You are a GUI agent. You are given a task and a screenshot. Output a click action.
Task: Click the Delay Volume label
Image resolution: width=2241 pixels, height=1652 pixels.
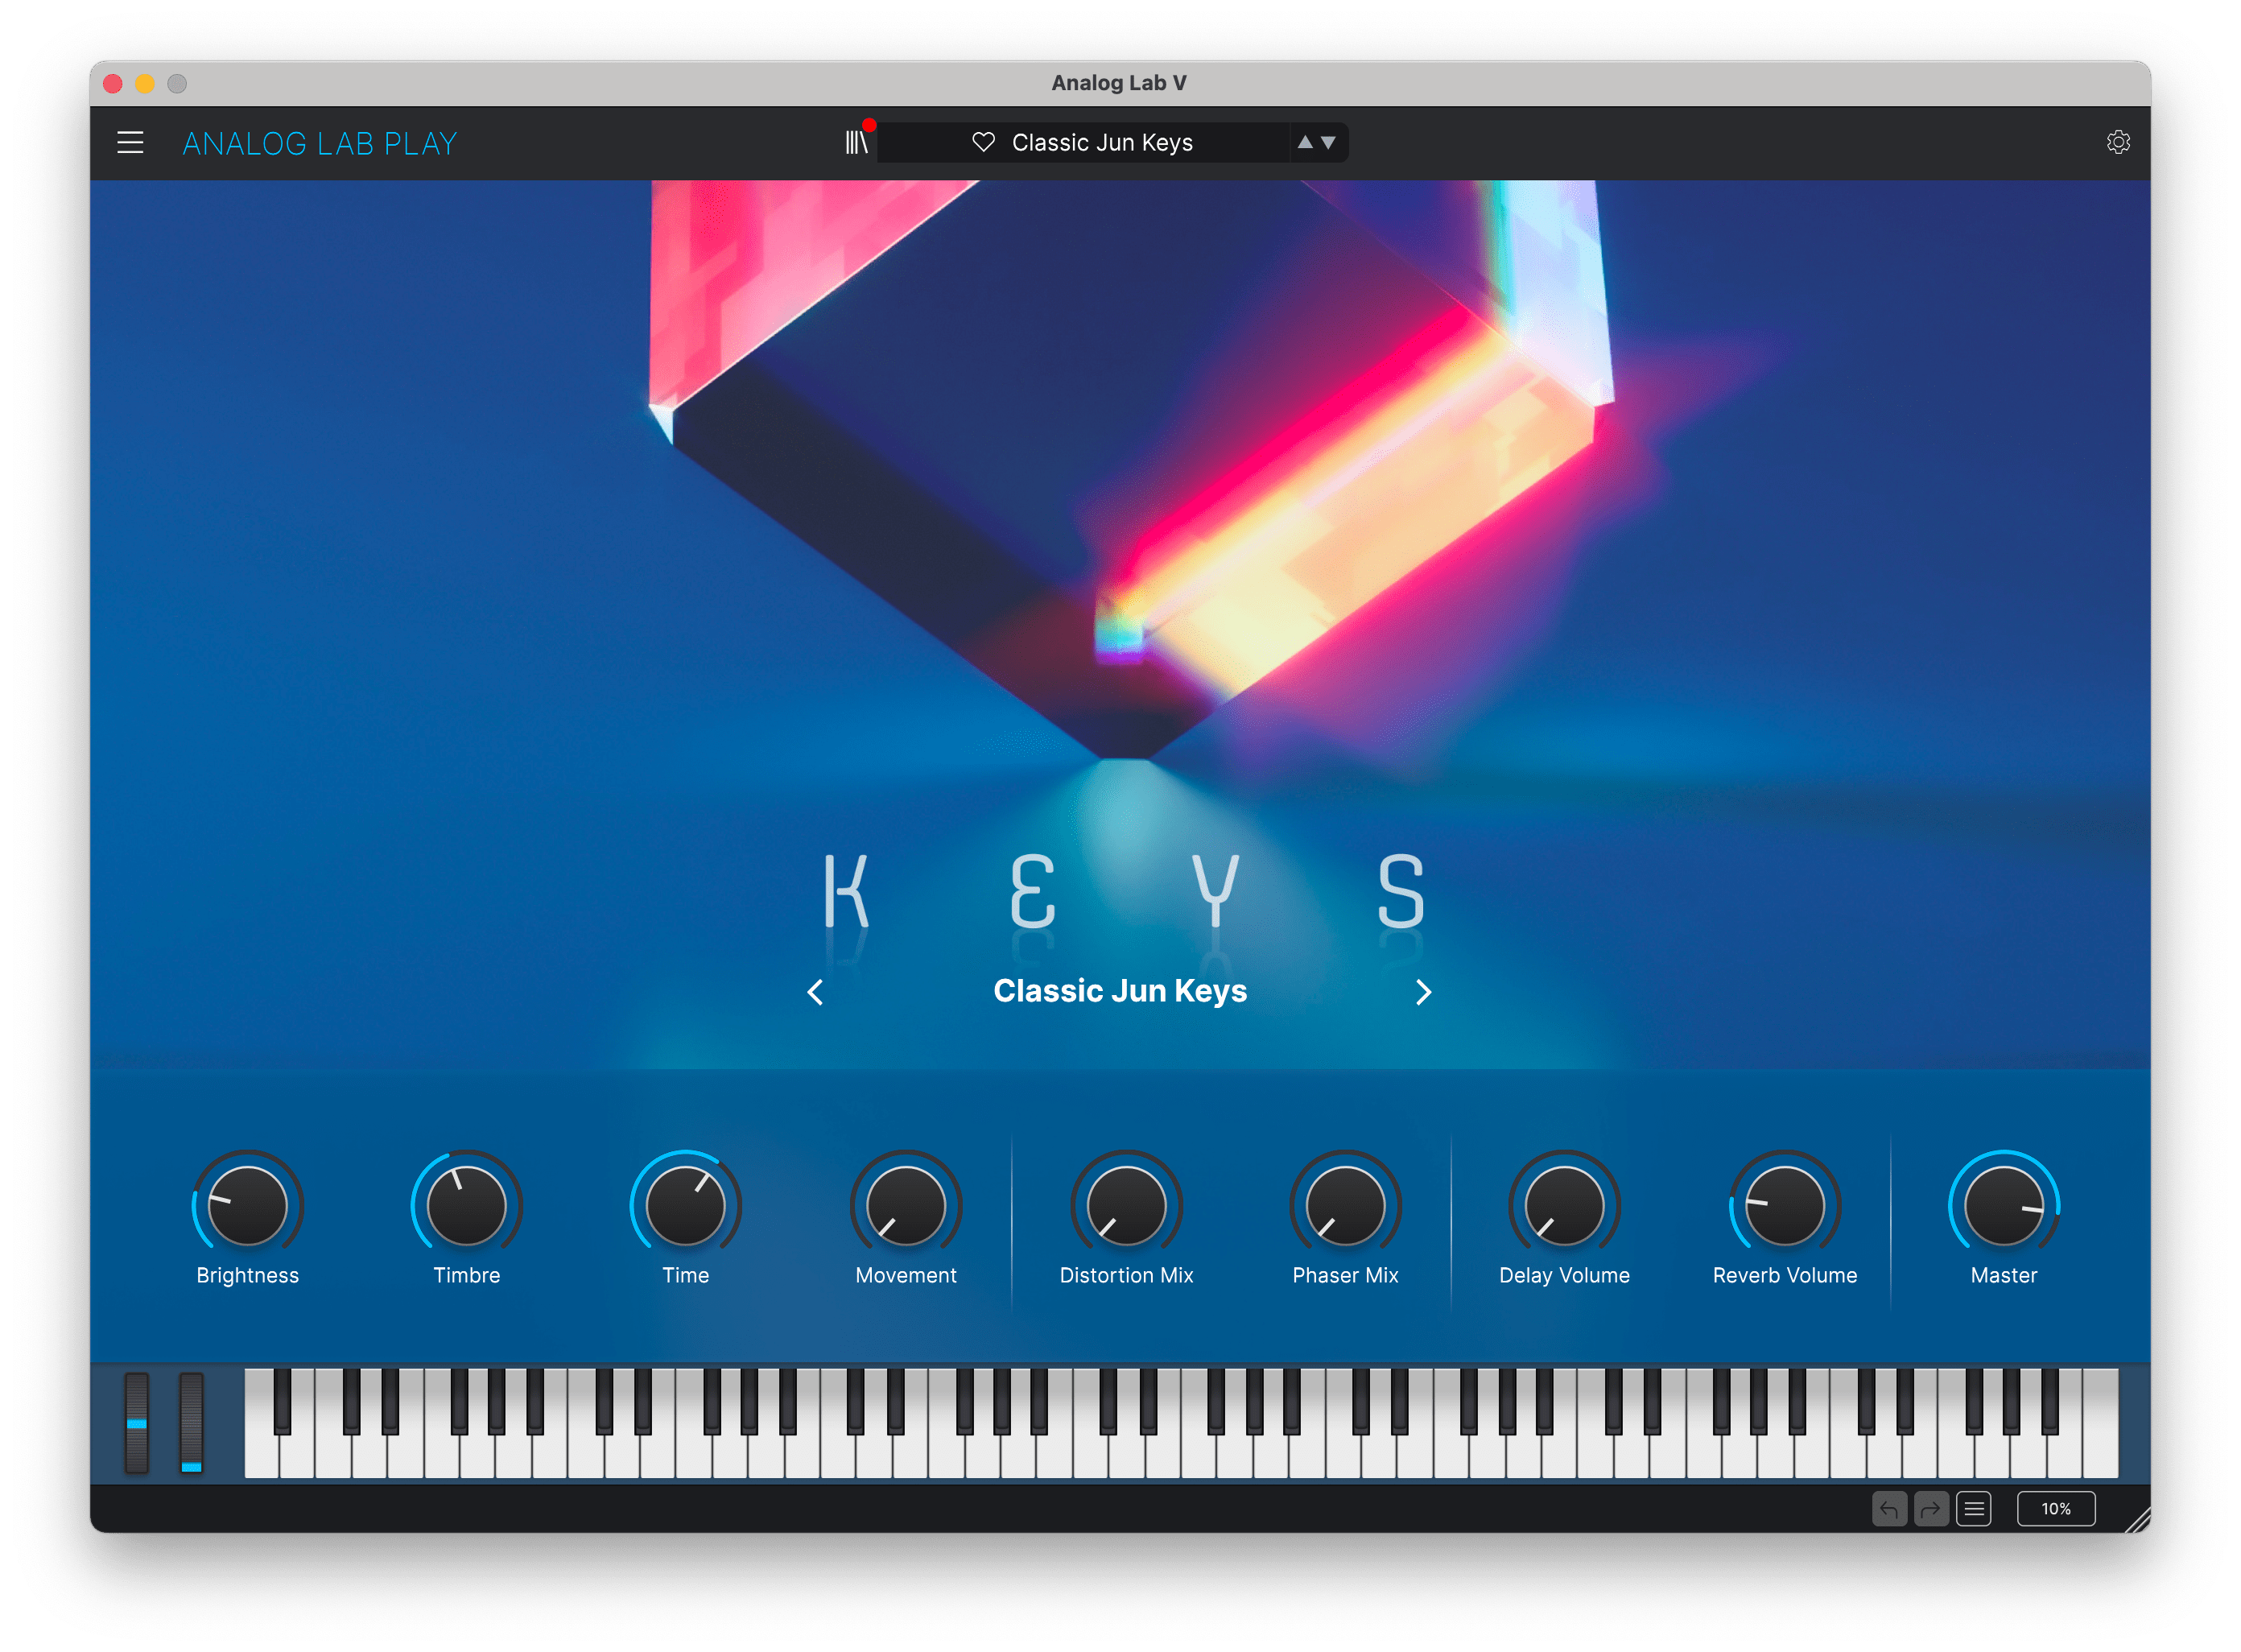pos(1564,1275)
